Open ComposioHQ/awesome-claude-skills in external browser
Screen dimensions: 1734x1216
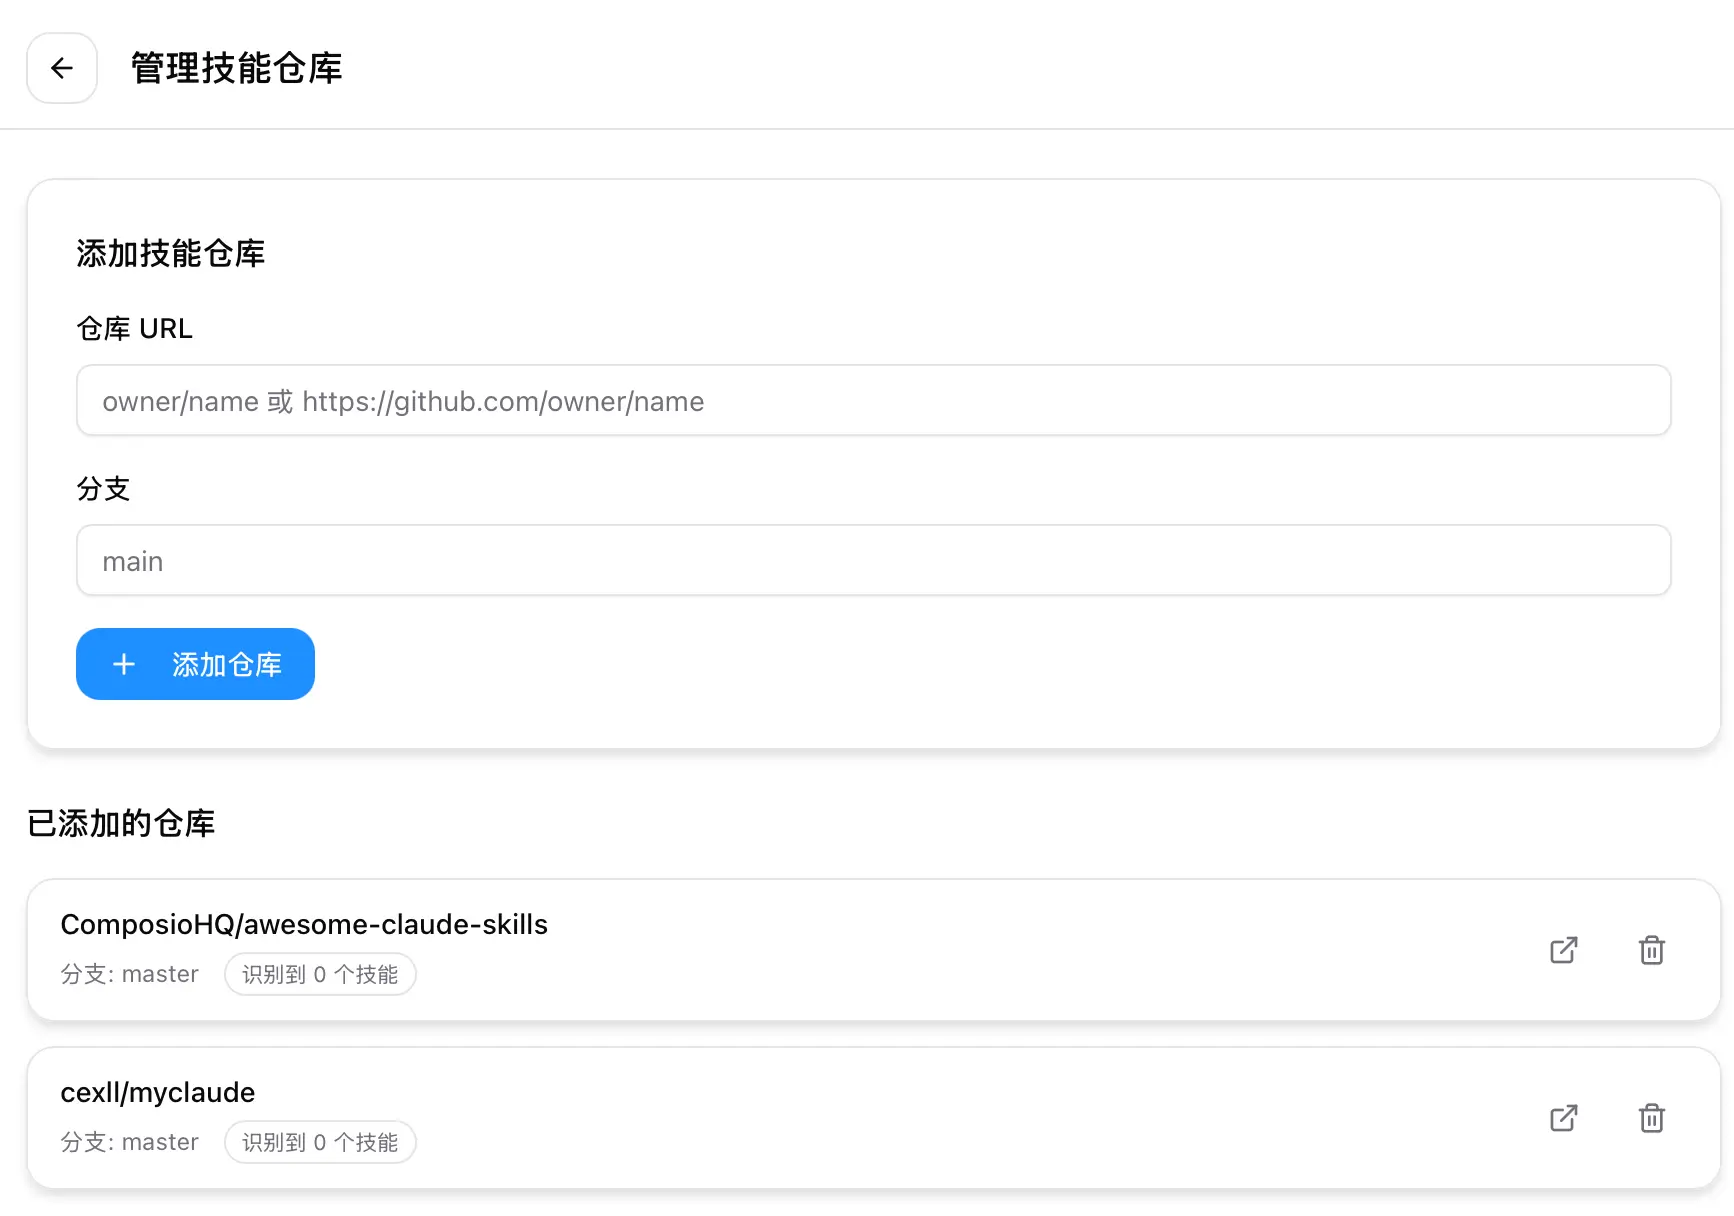coord(1563,950)
